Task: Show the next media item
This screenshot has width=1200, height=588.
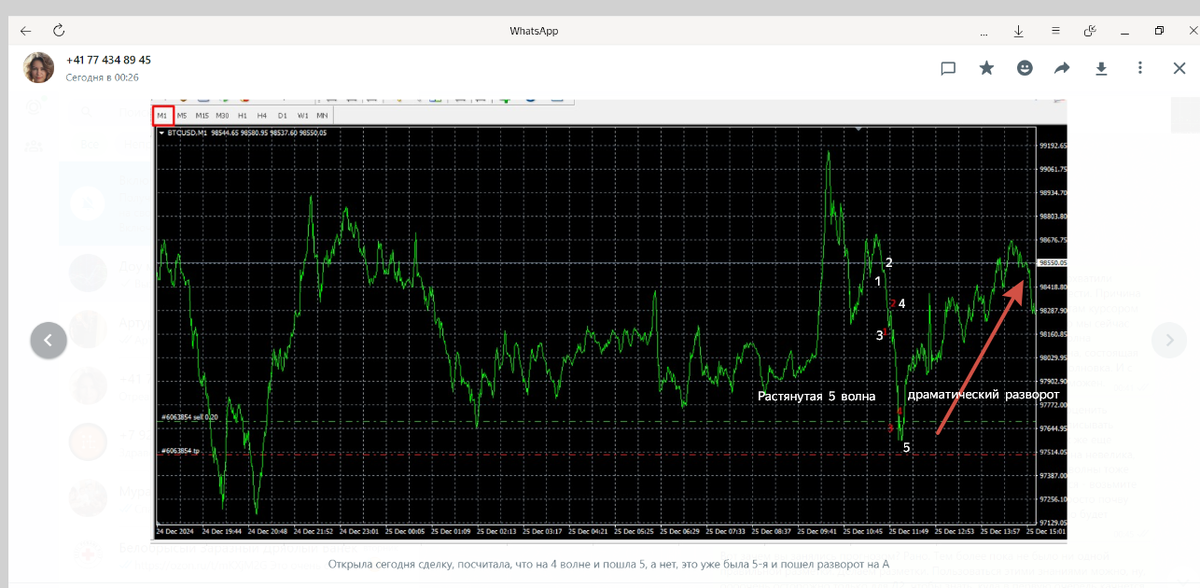Action: click(x=1170, y=340)
